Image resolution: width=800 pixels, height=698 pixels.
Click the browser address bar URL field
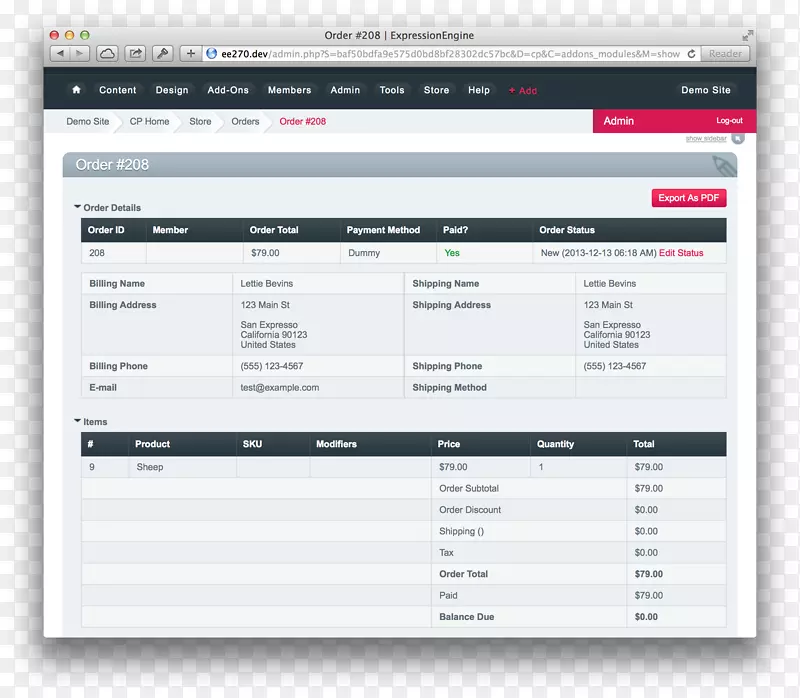[445, 54]
